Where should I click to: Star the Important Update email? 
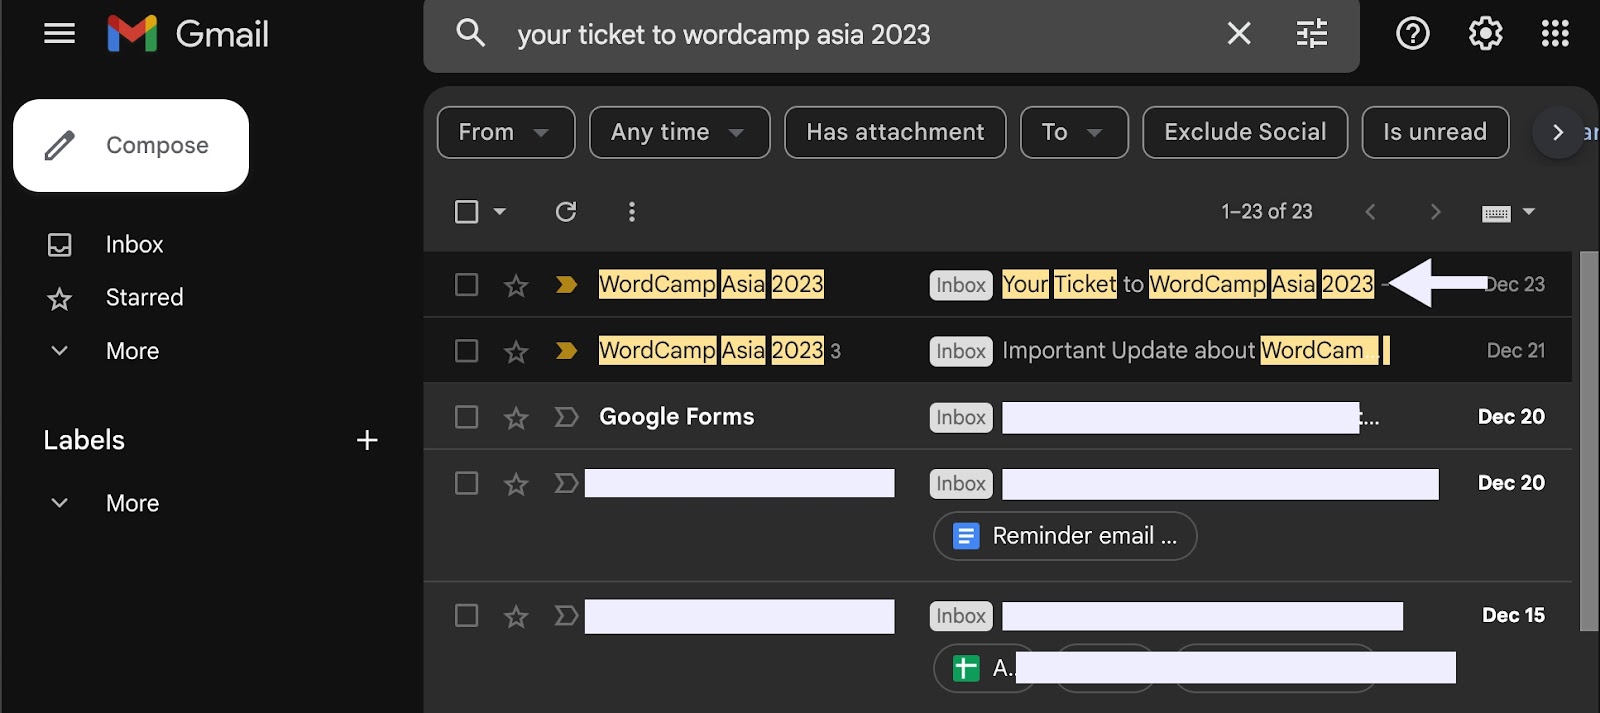pos(516,352)
